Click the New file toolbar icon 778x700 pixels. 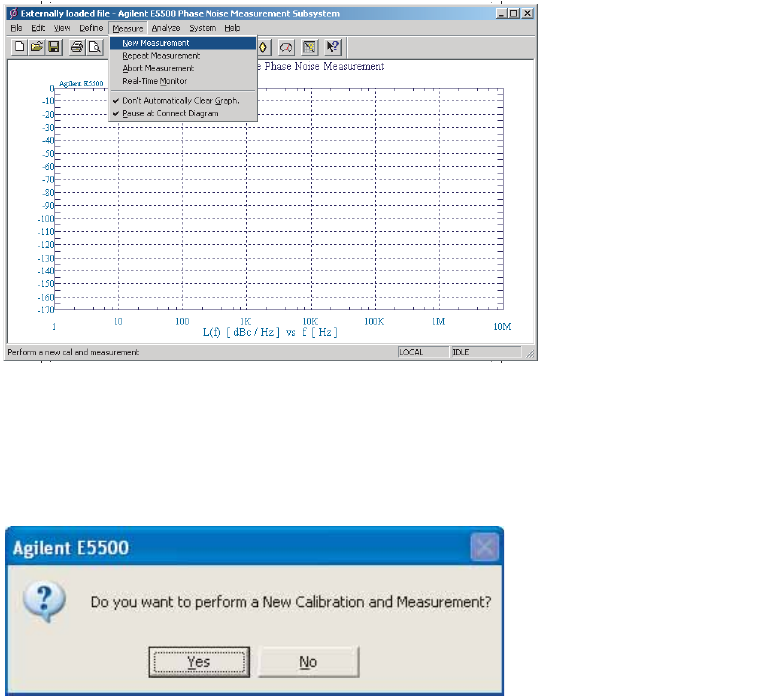(19, 47)
